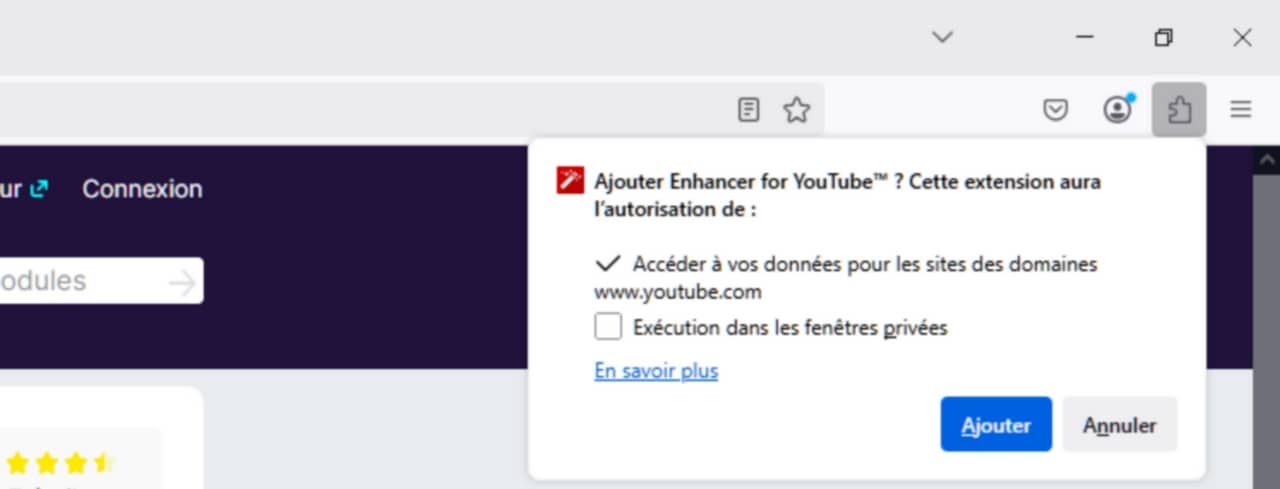Open the Save to Pocket icon

1055,110
